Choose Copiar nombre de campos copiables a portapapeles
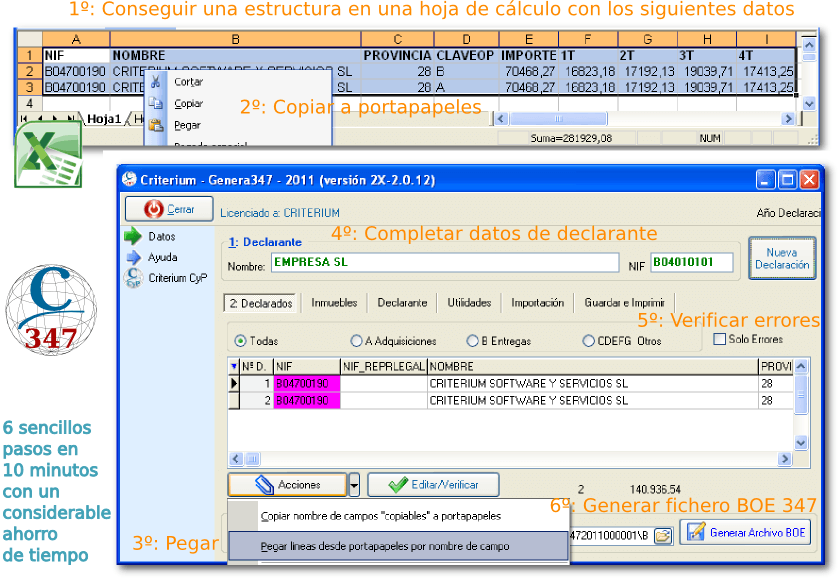This screenshot has width=838, height=578. [399, 516]
